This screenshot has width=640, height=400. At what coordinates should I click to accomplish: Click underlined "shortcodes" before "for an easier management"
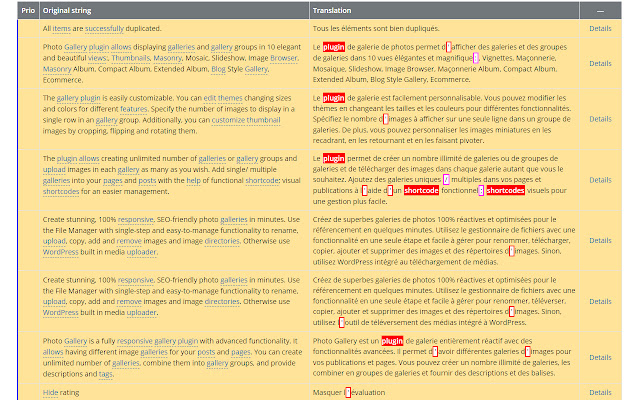pos(61,191)
